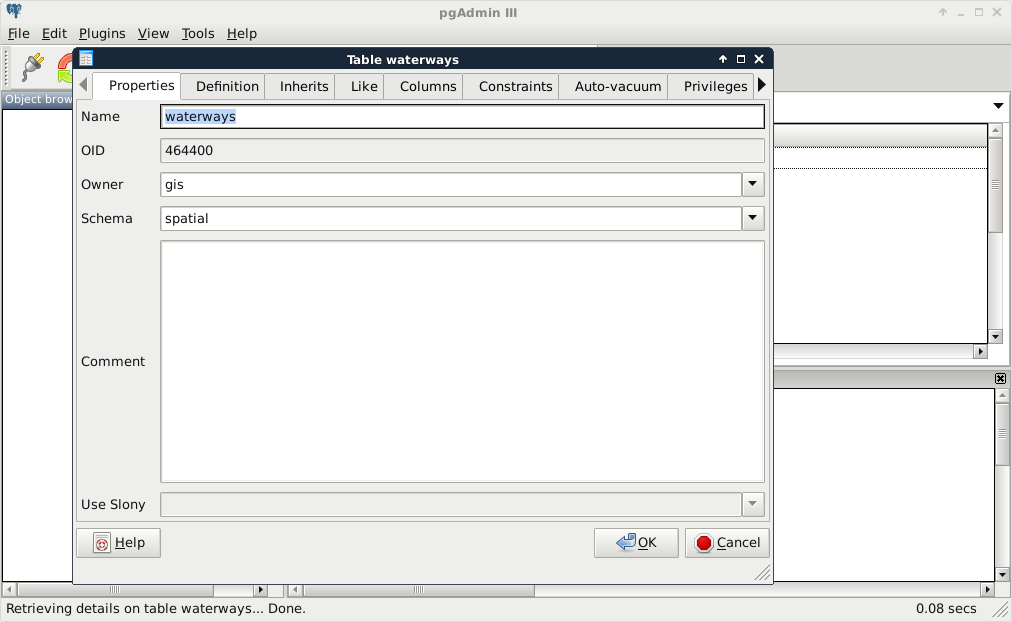Maximize the Table waterways dialog
Image resolution: width=1012 pixels, height=622 pixels.
(741, 59)
